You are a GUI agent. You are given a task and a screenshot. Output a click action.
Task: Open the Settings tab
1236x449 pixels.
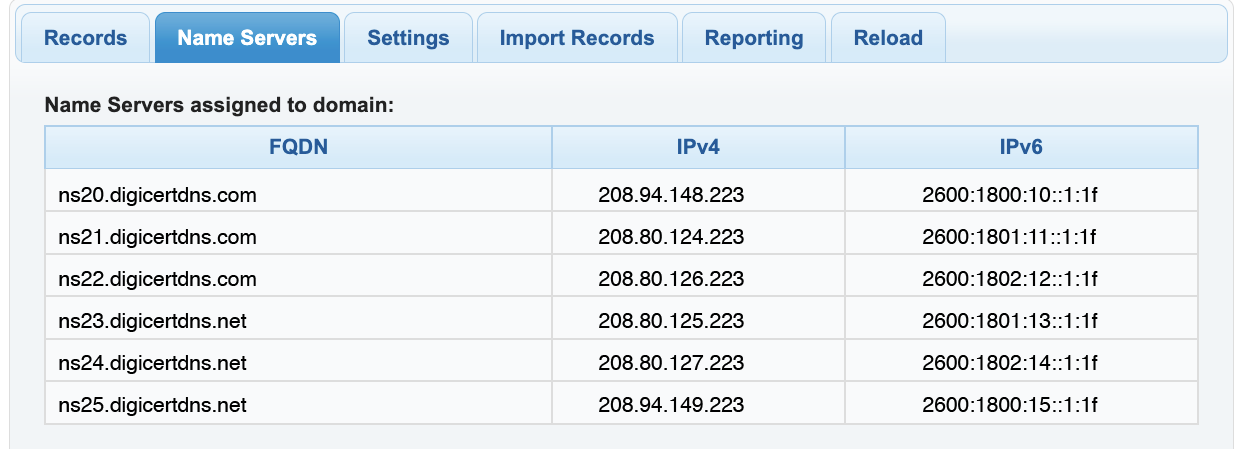click(408, 38)
